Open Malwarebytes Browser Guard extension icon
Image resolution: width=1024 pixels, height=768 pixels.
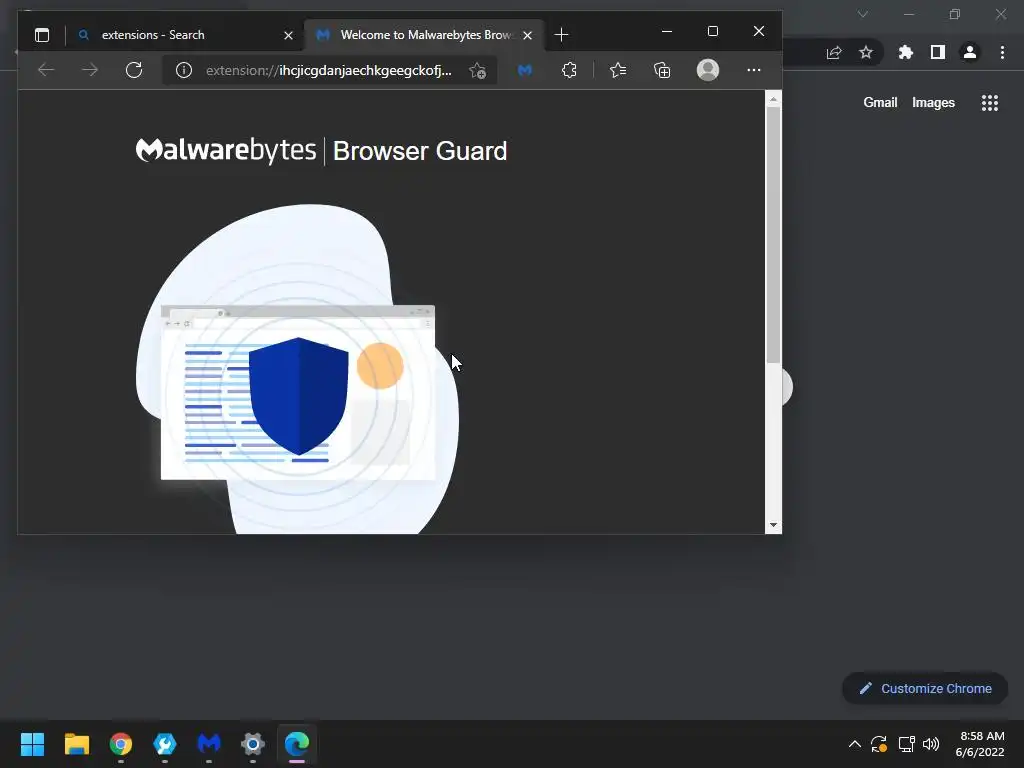point(525,70)
